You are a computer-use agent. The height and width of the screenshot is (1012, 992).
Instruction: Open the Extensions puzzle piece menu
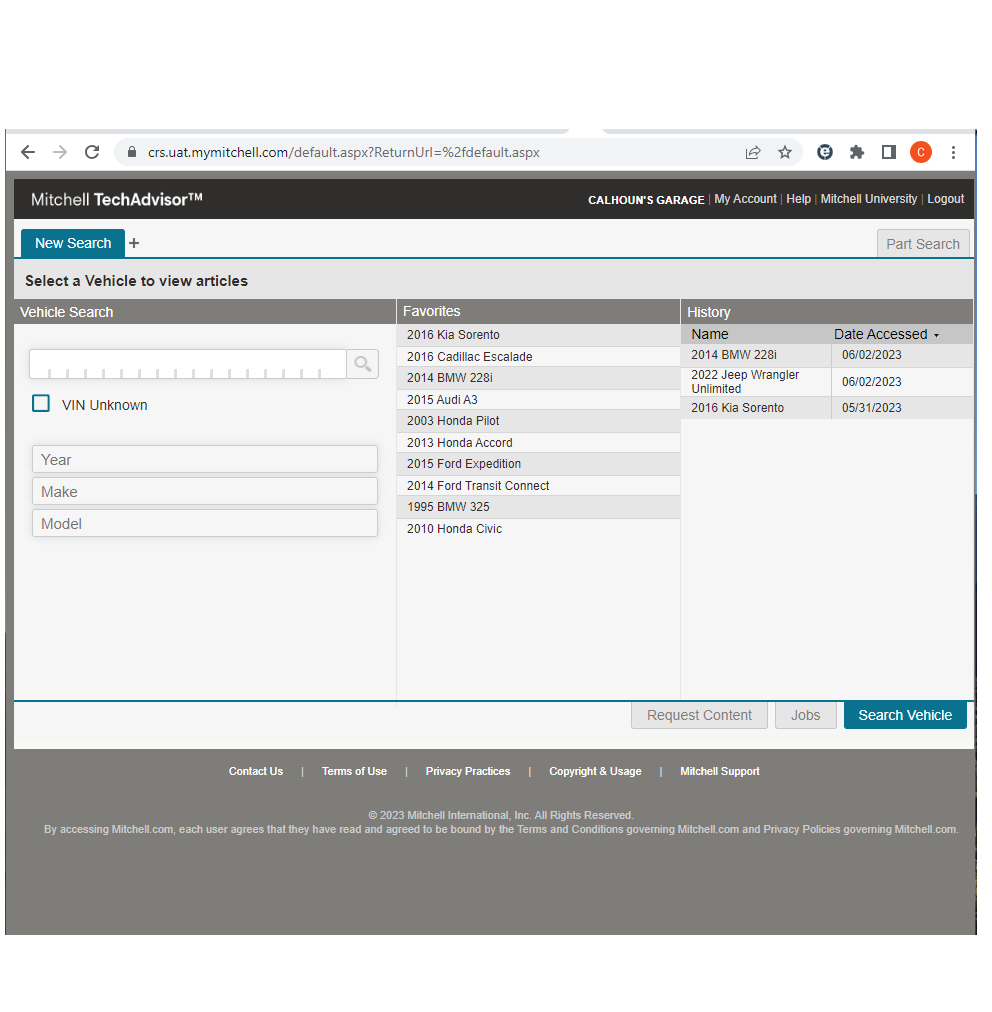856,152
